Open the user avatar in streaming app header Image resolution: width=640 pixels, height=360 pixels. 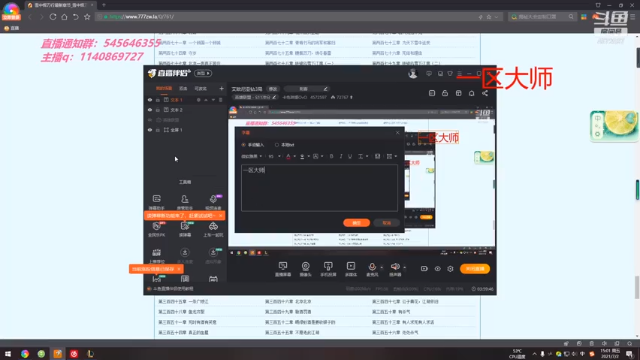pos(413,73)
